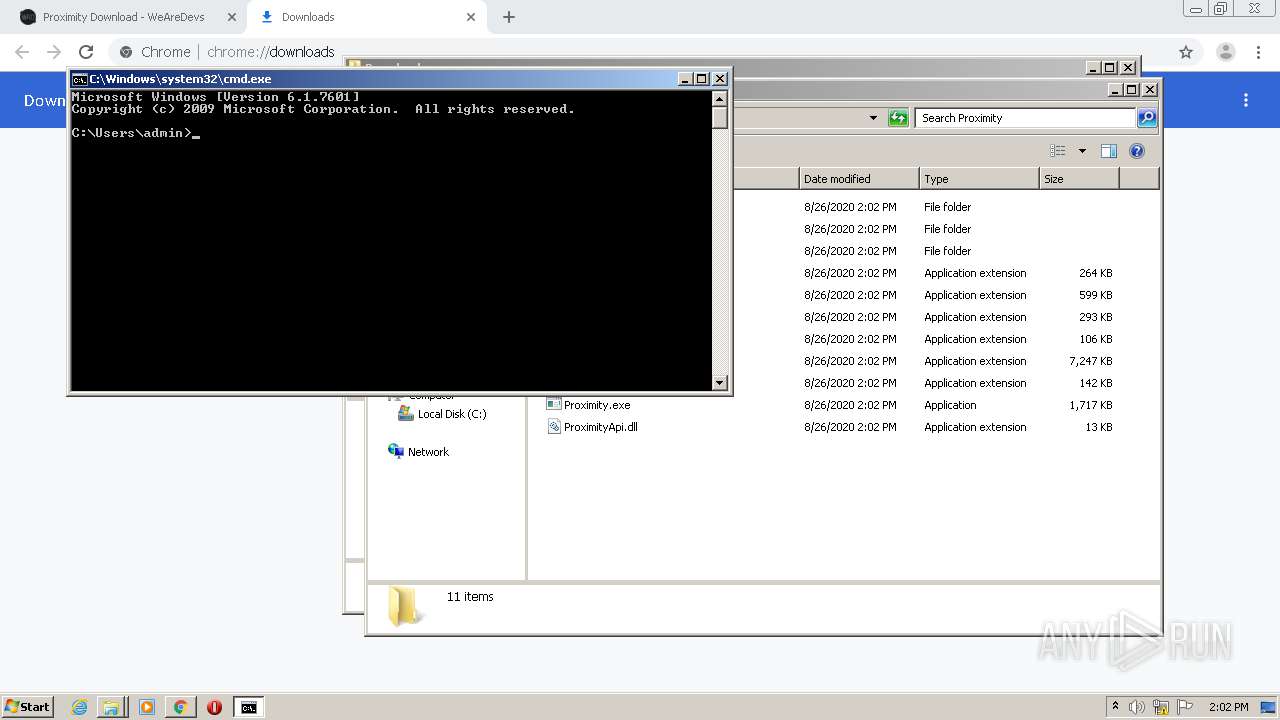The image size is (1280, 720).
Task: Open Opera browser taskbar icon
Action: 214,707
